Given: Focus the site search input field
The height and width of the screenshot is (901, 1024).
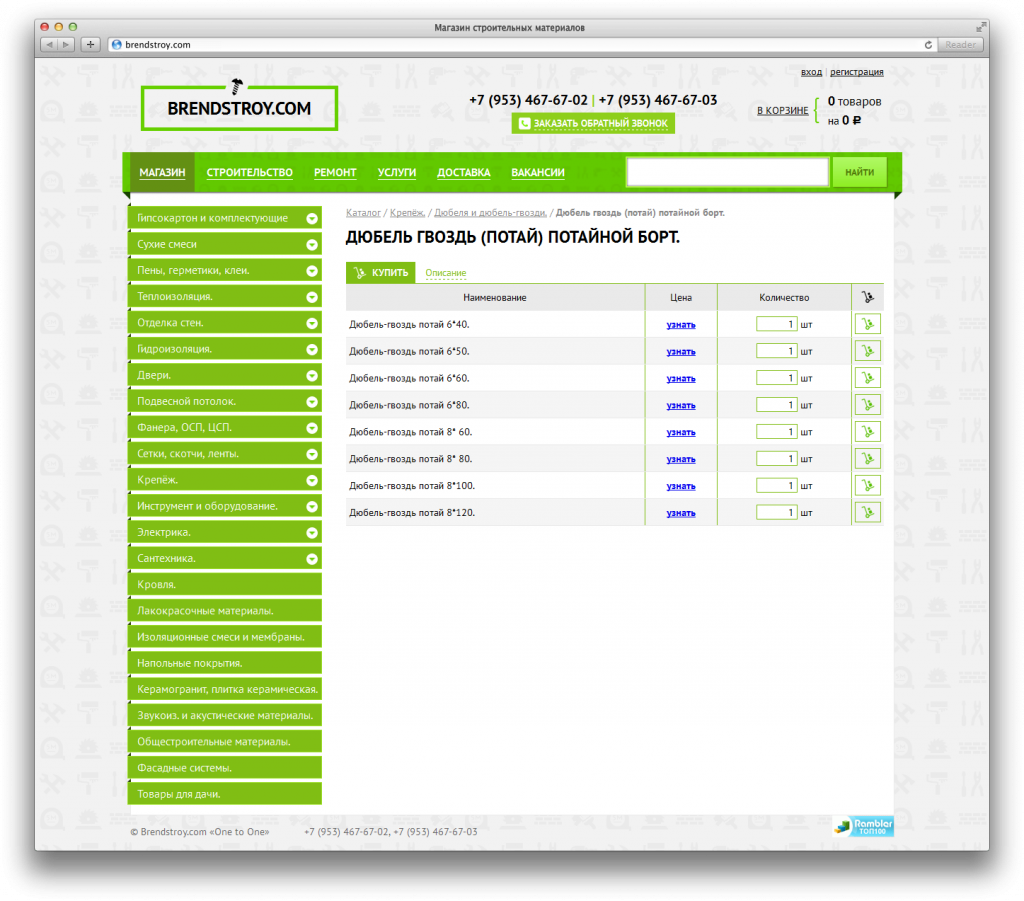Looking at the screenshot, I should [x=728, y=172].
